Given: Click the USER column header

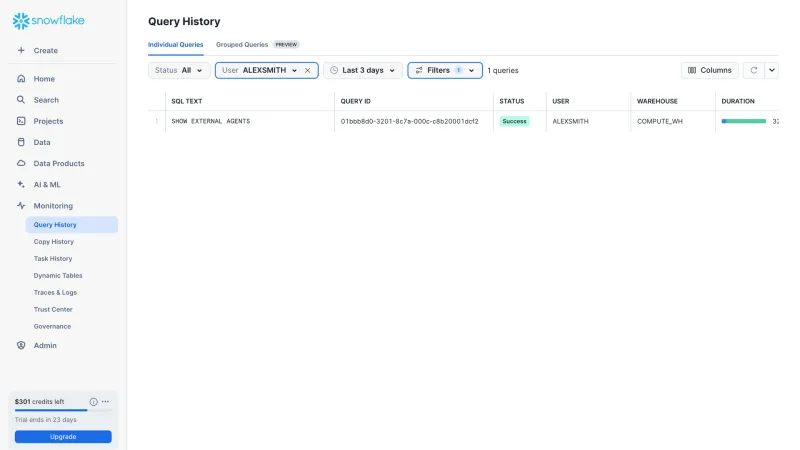Looking at the screenshot, I should tap(561, 101).
